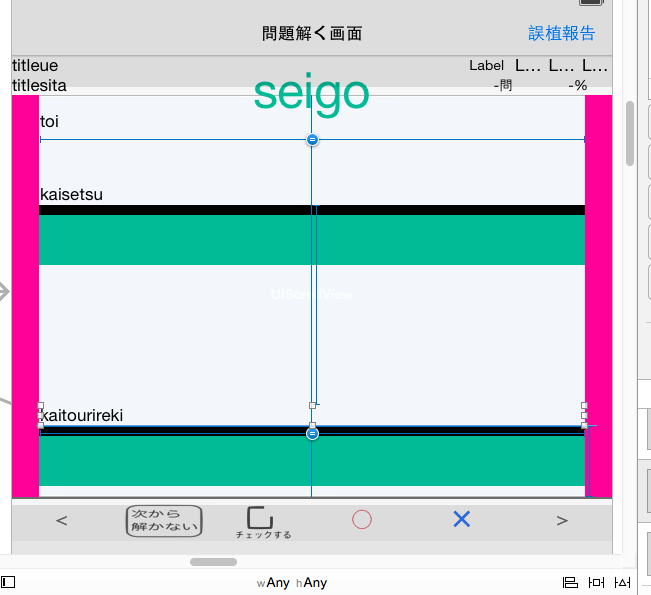Toggle the document outline panel icon
Viewport: 651px width, 595px height.
click(x=8, y=582)
